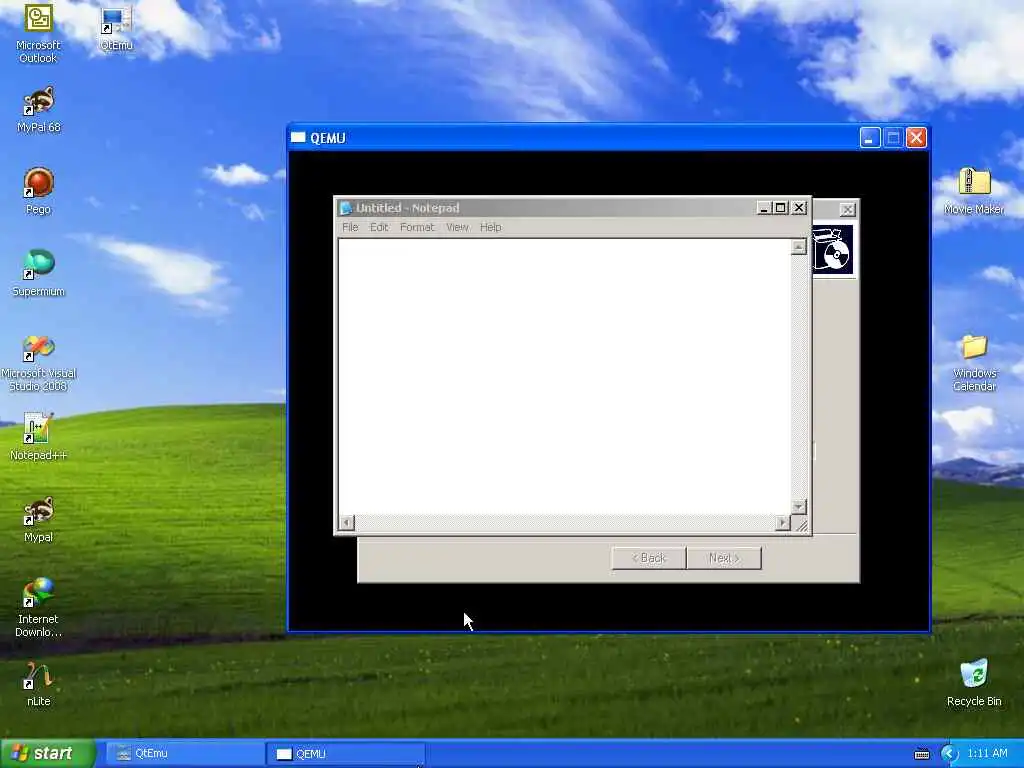The image size is (1024, 768).
Task: Launch Pego desktop shortcut
Action: coord(38,191)
